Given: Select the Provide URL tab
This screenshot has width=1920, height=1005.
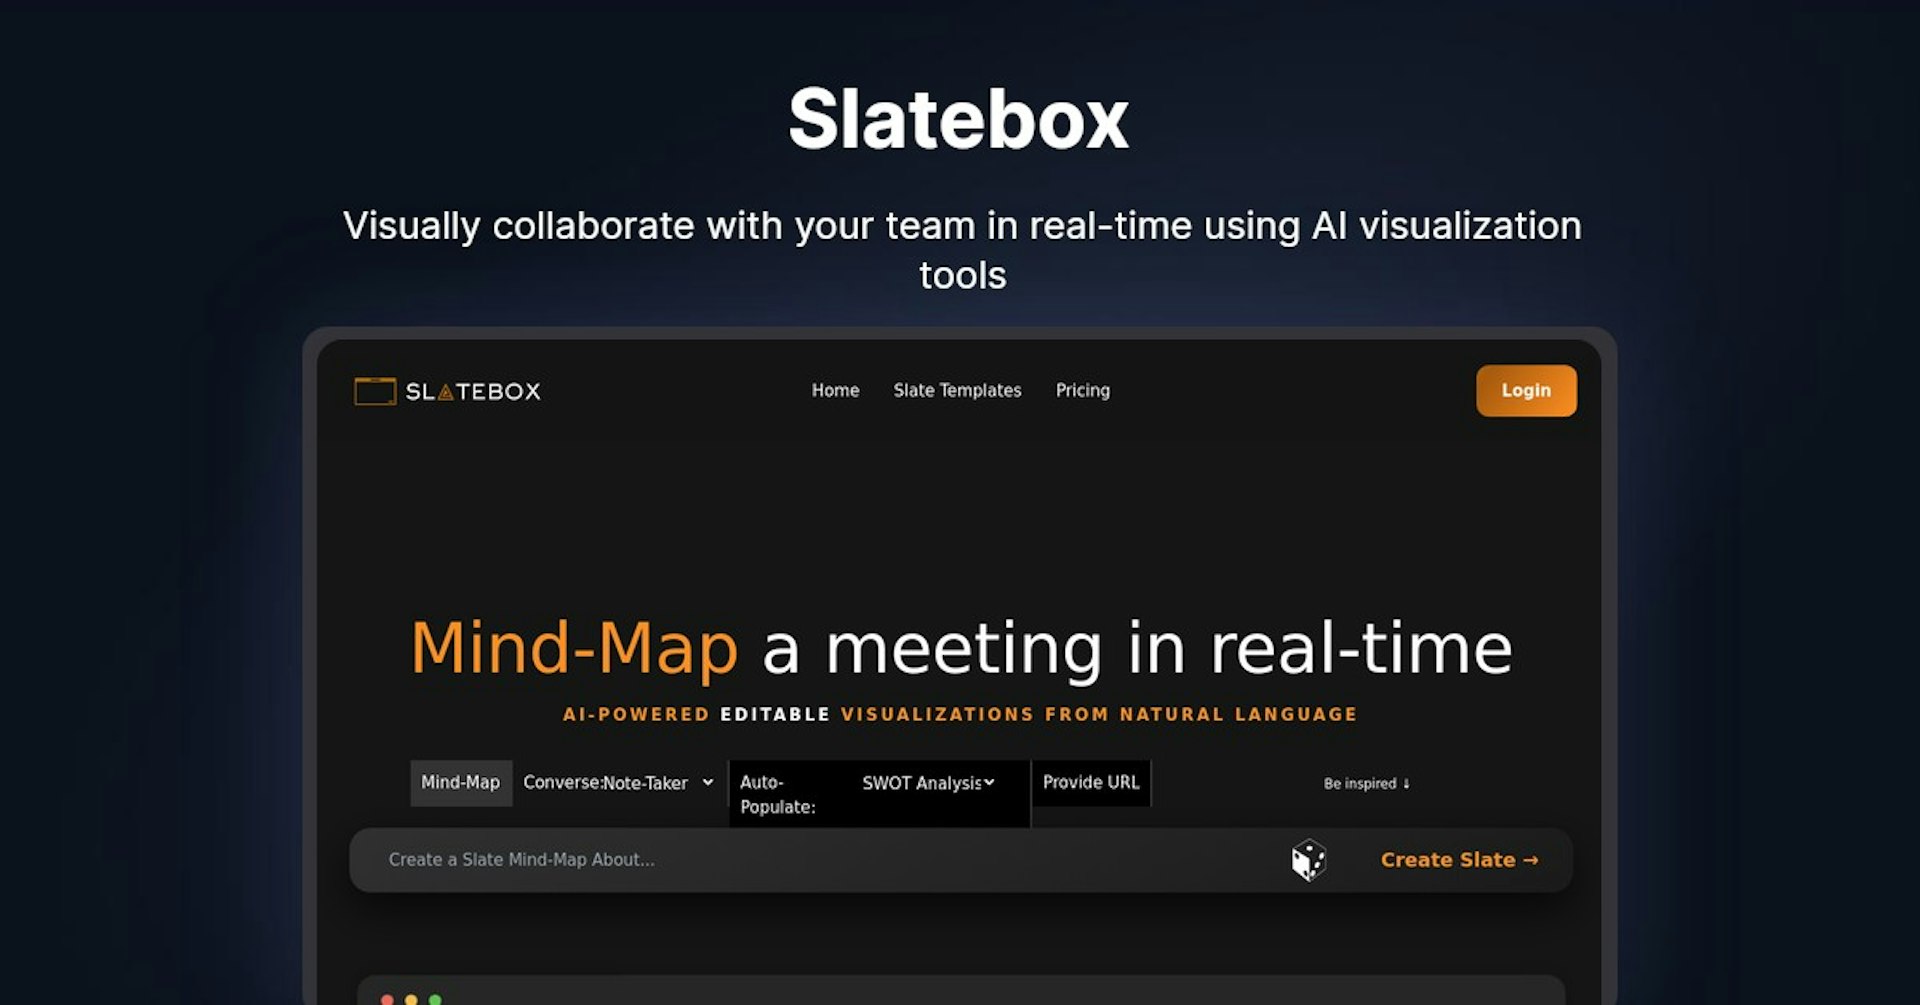Looking at the screenshot, I should (x=1091, y=783).
